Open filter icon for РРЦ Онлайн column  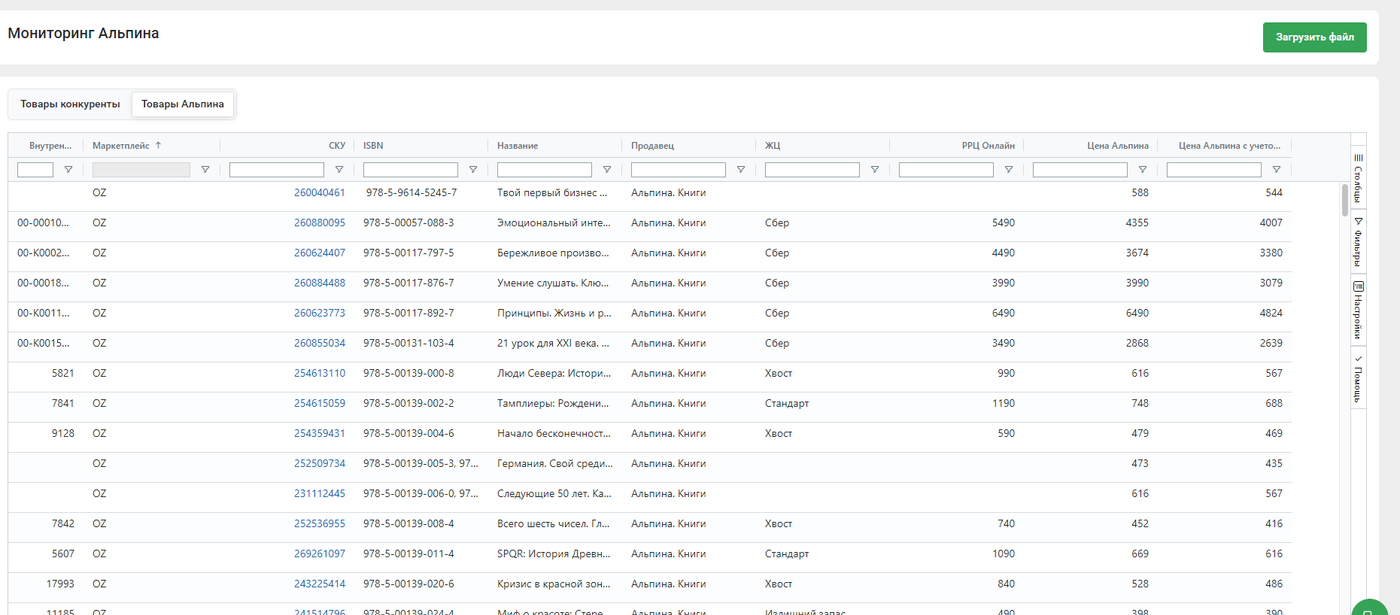(x=1009, y=170)
